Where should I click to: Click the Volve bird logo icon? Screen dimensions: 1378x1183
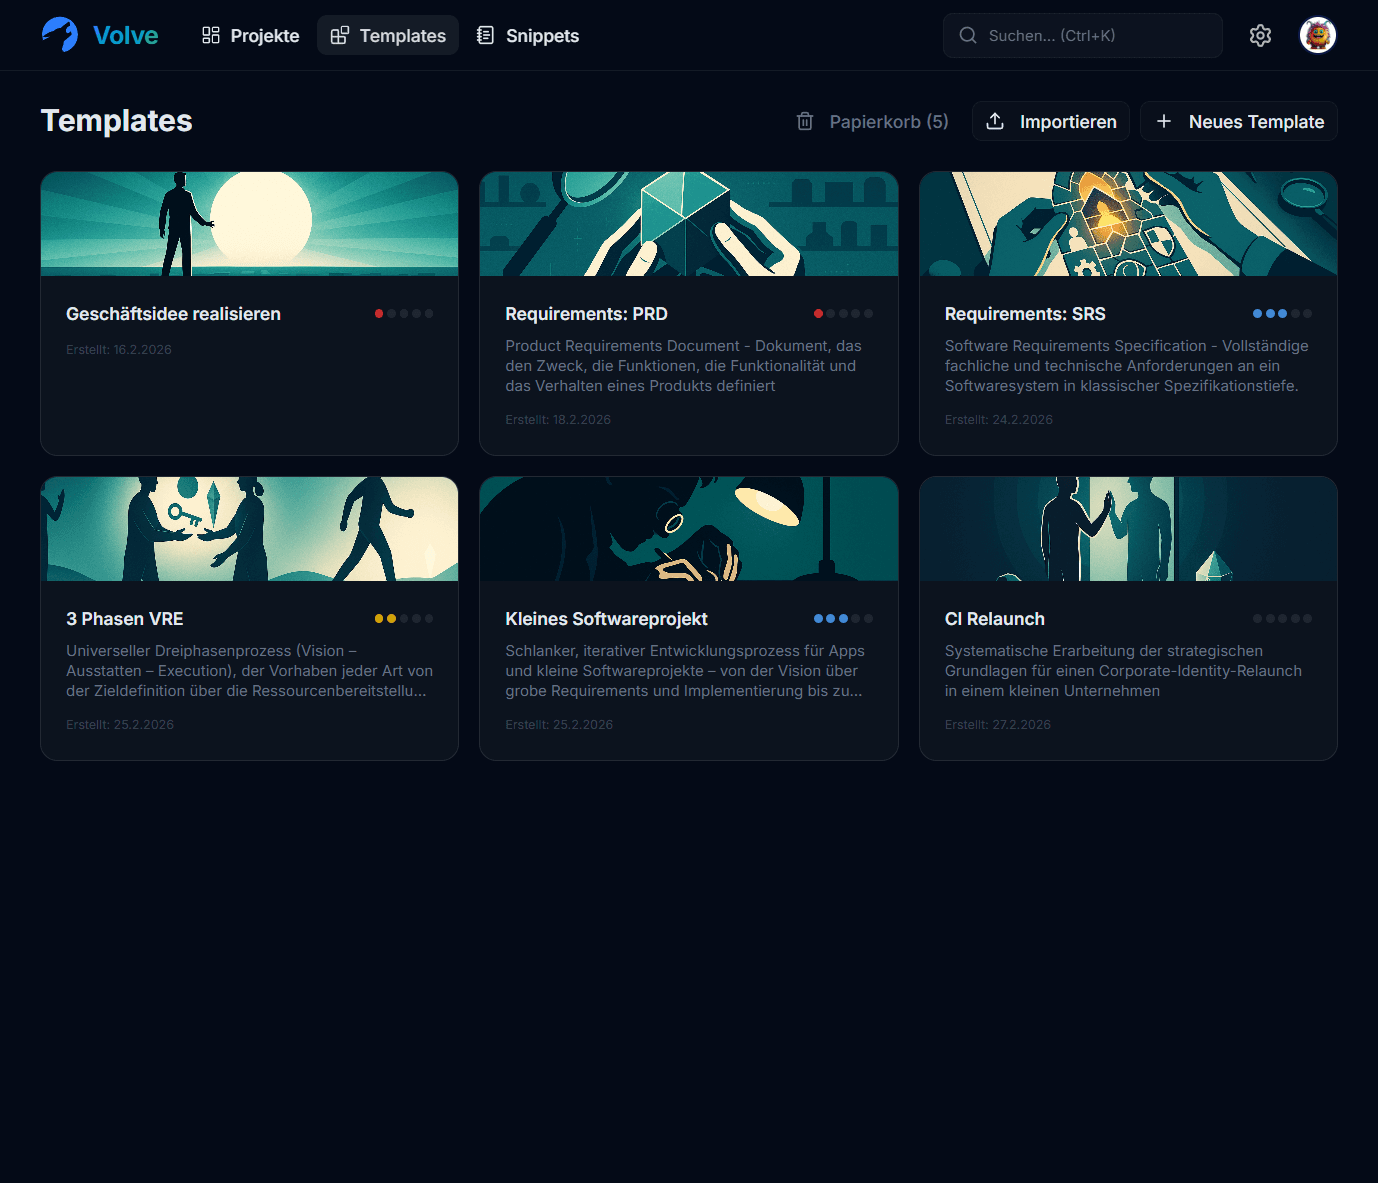pyautogui.click(x=60, y=35)
